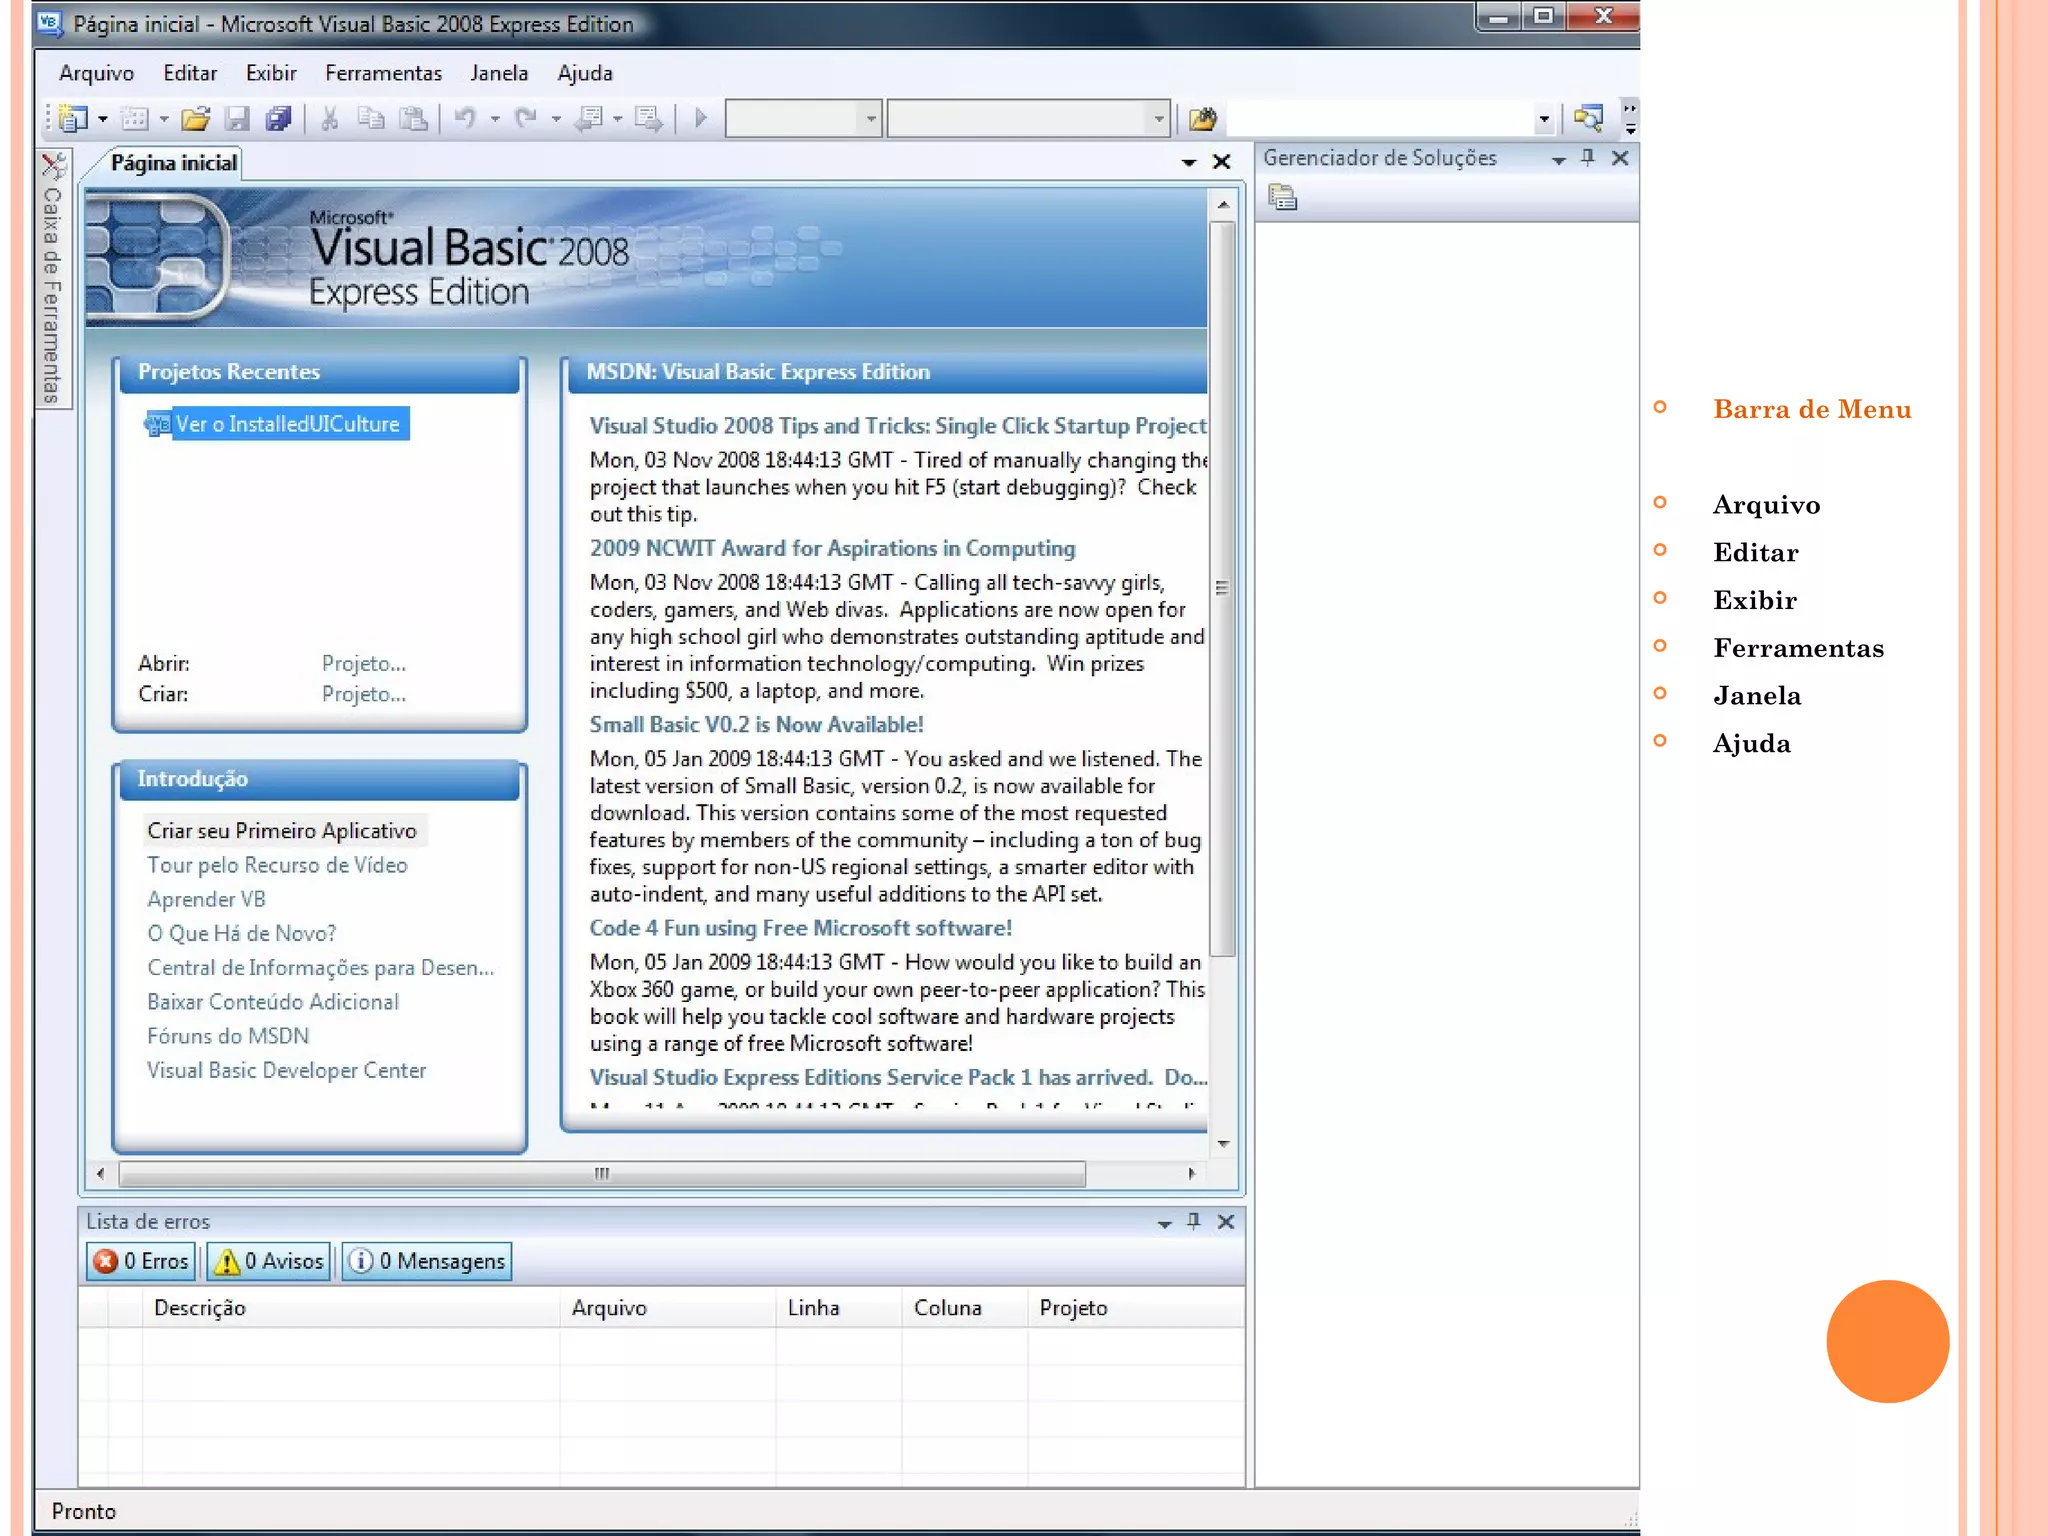Click the start page horizontal scrollbar thumb
Viewport: 2048px width, 1536px height.
(x=602, y=1173)
